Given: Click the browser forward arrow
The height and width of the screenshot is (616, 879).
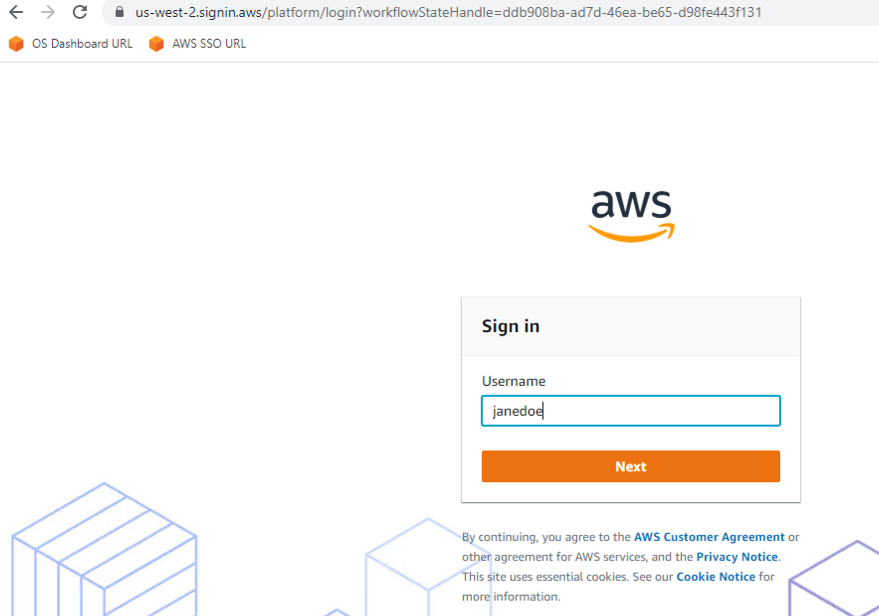Looking at the screenshot, I should tap(48, 13).
